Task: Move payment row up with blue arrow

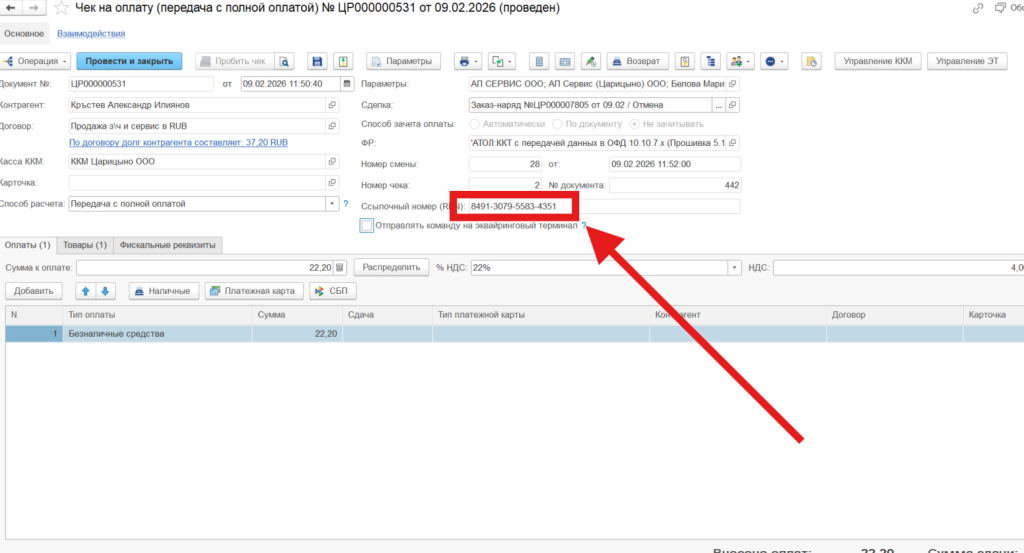Action: point(85,291)
